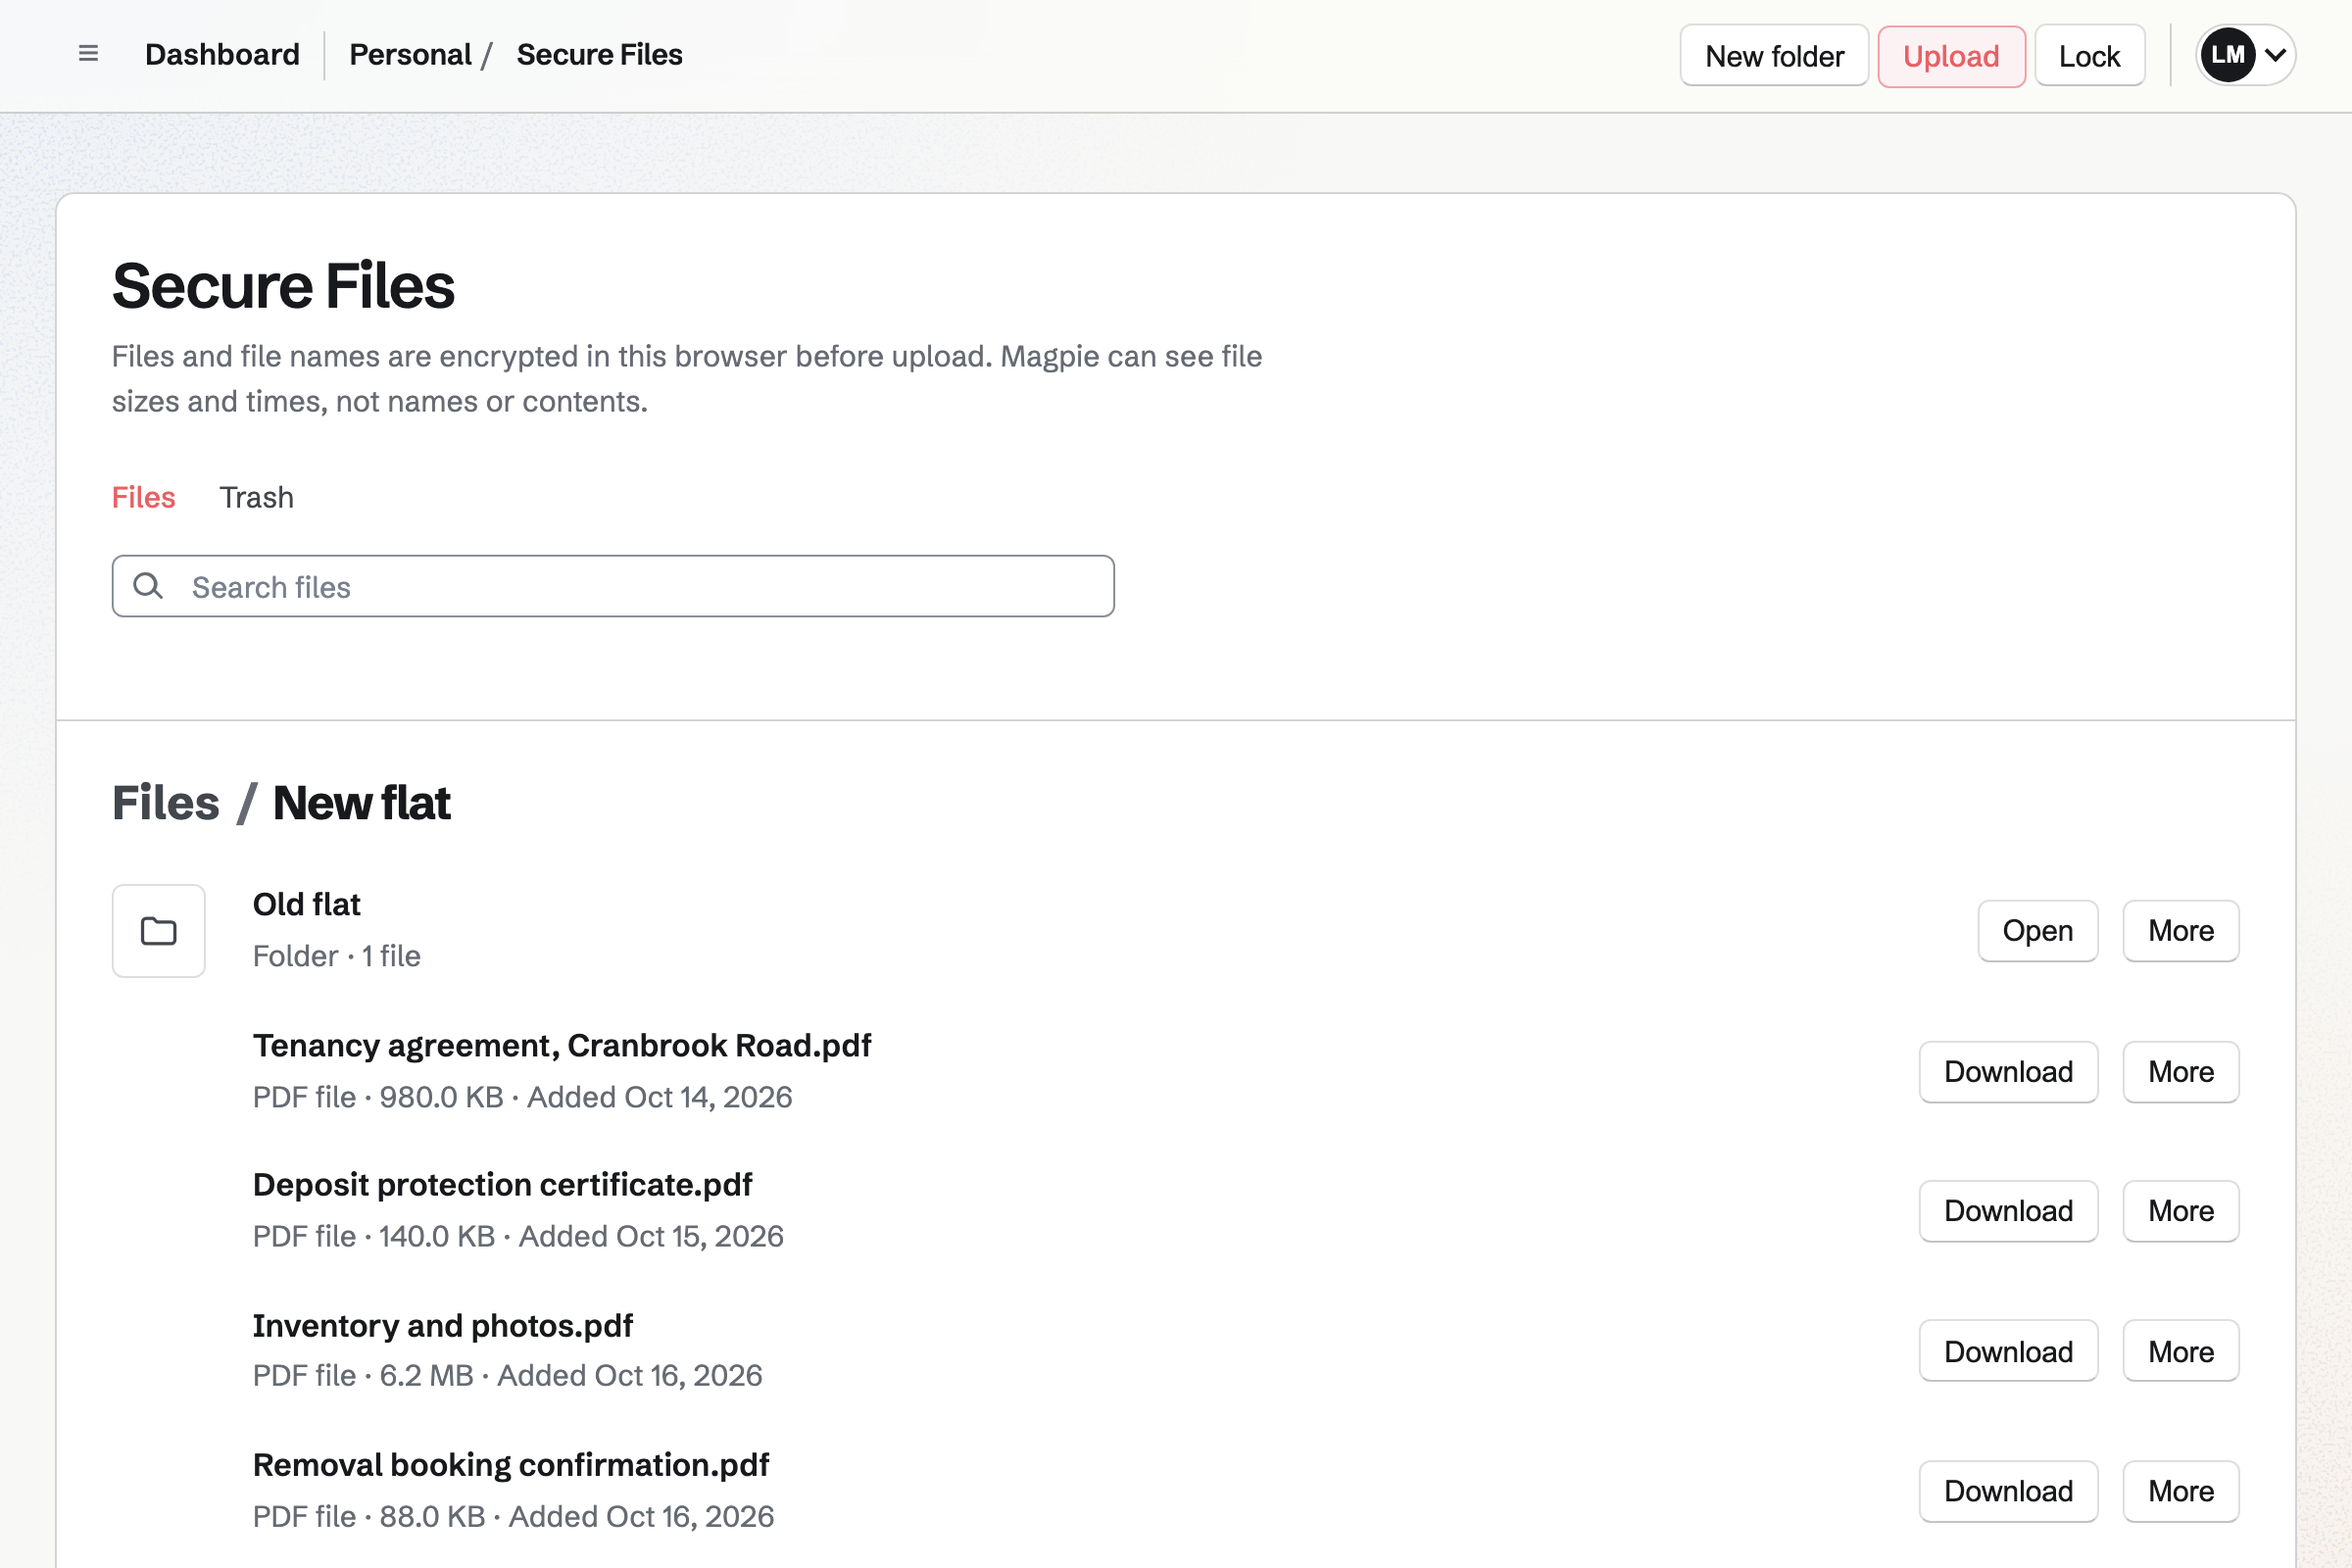Click Secure Files breadcrumb in the header
The height and width of the screenshot is (1568, 2352).
[x=599, y=54]
